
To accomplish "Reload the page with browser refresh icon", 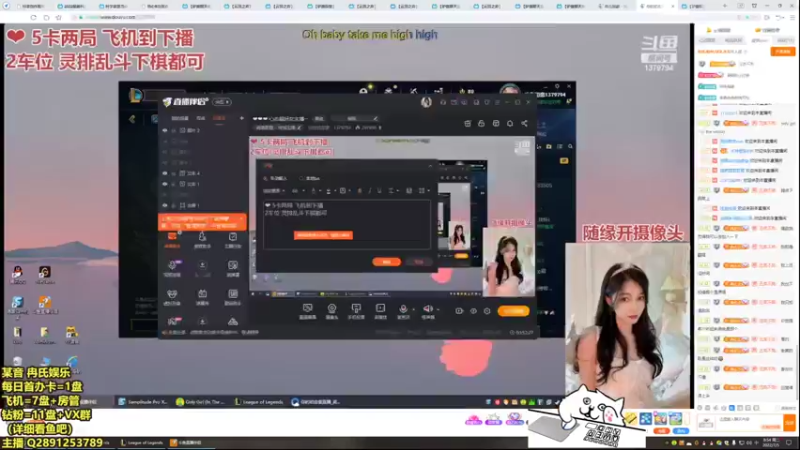I will (x=33, y=17).
